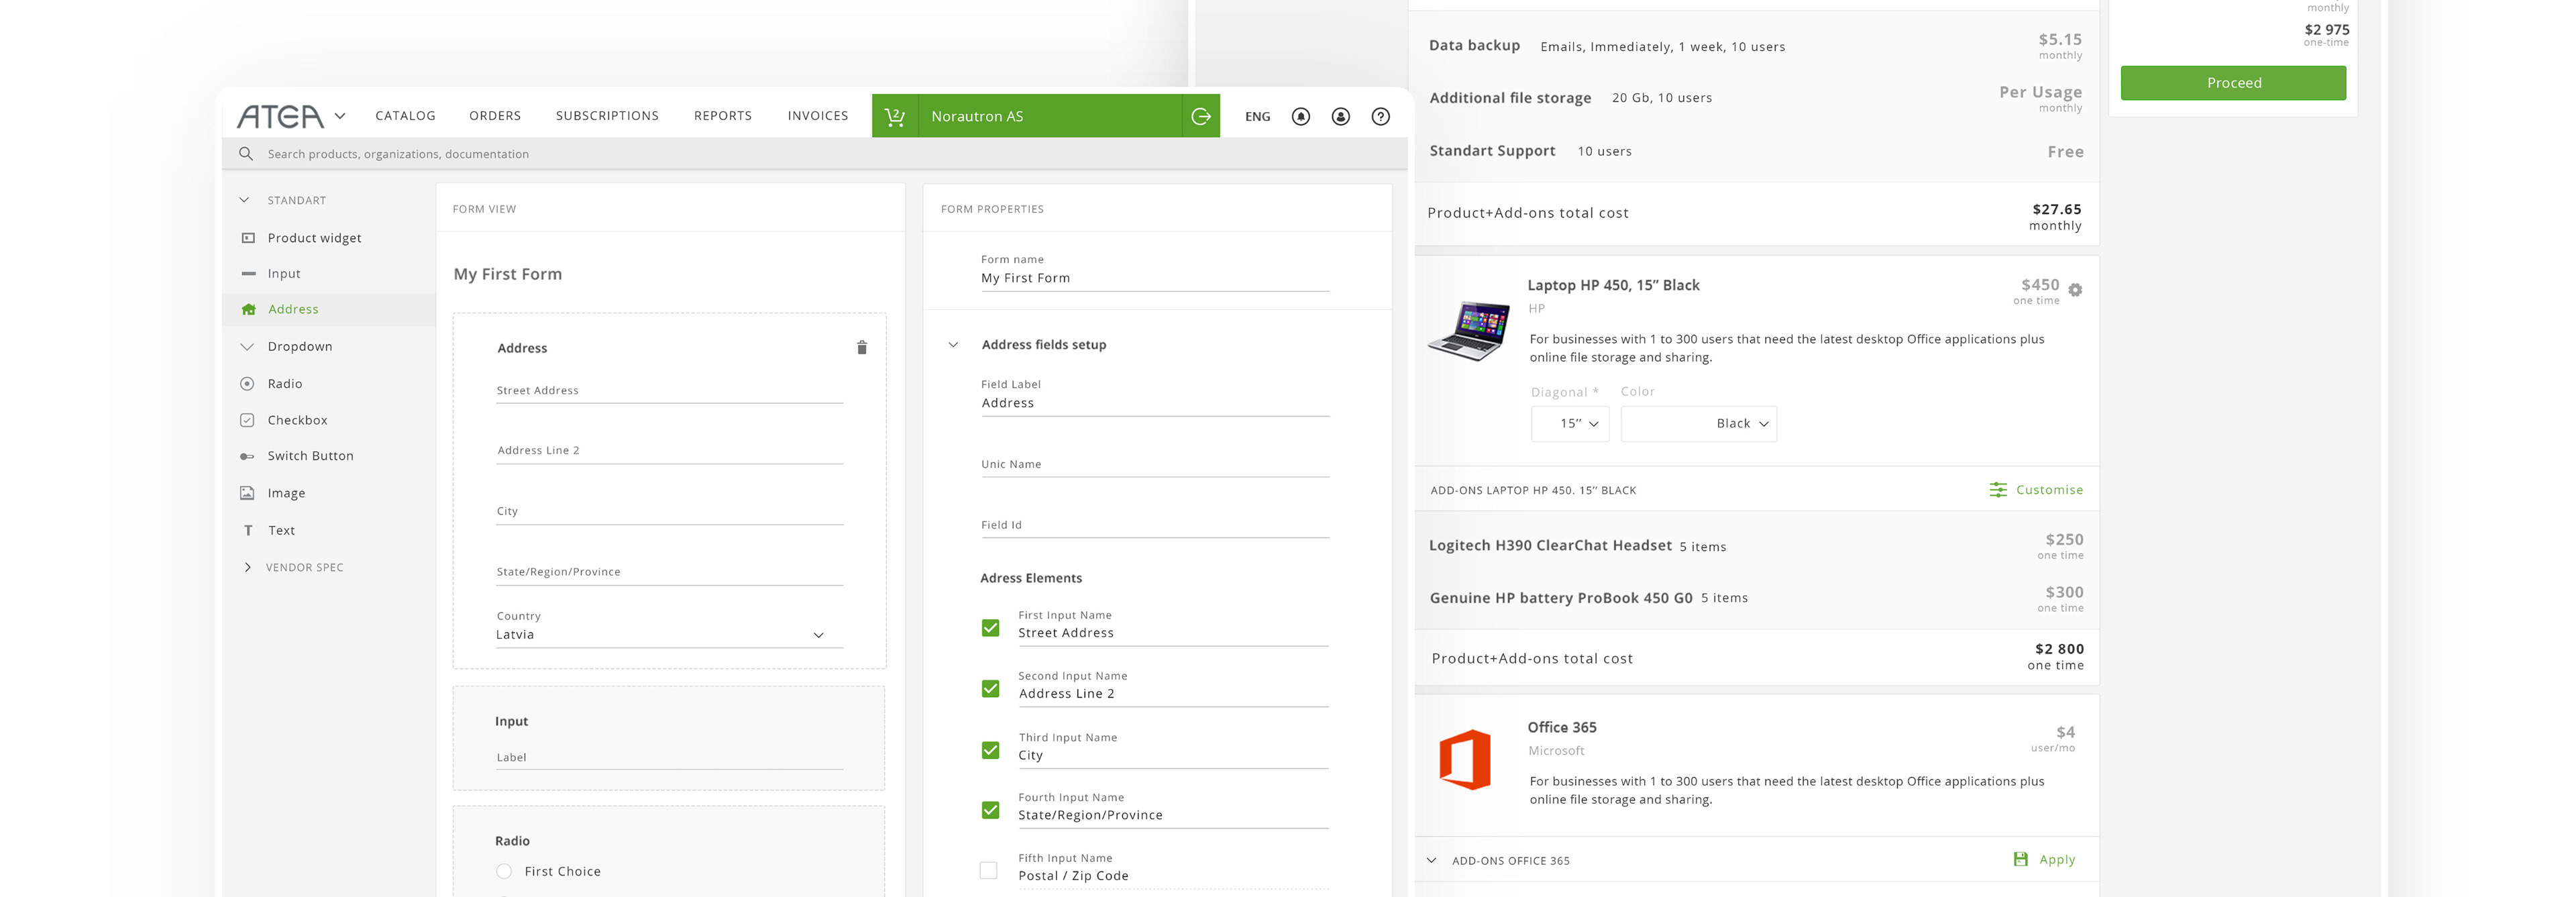Select the Product widget icon in sidebar
Image resolution: width=2576 pixels, height=897 pixels.
[248, 238]
